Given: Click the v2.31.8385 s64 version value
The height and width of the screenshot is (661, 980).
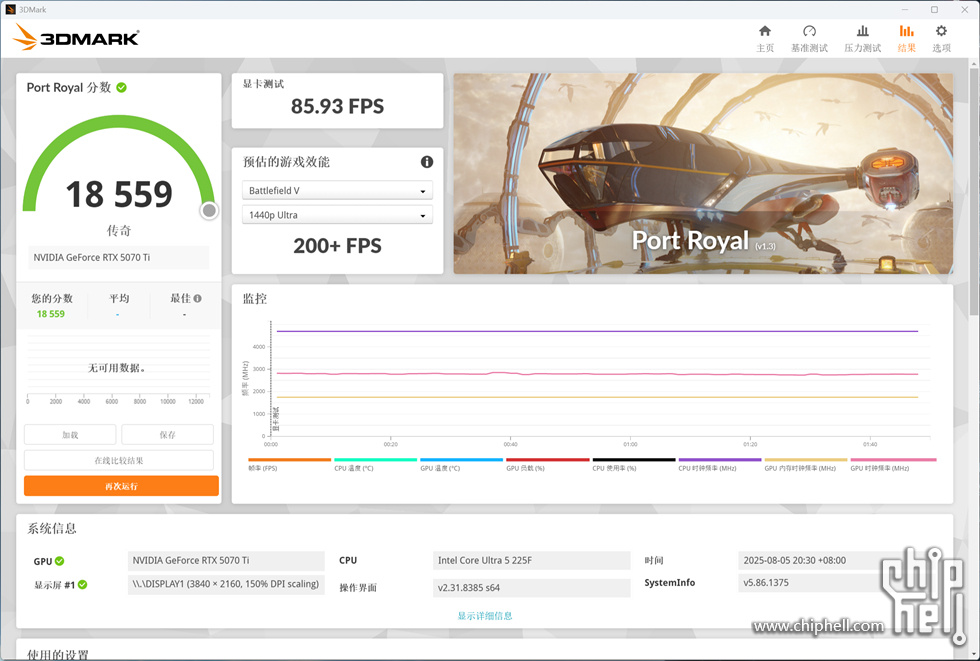Looking at the screenshot, I should 531,587.
